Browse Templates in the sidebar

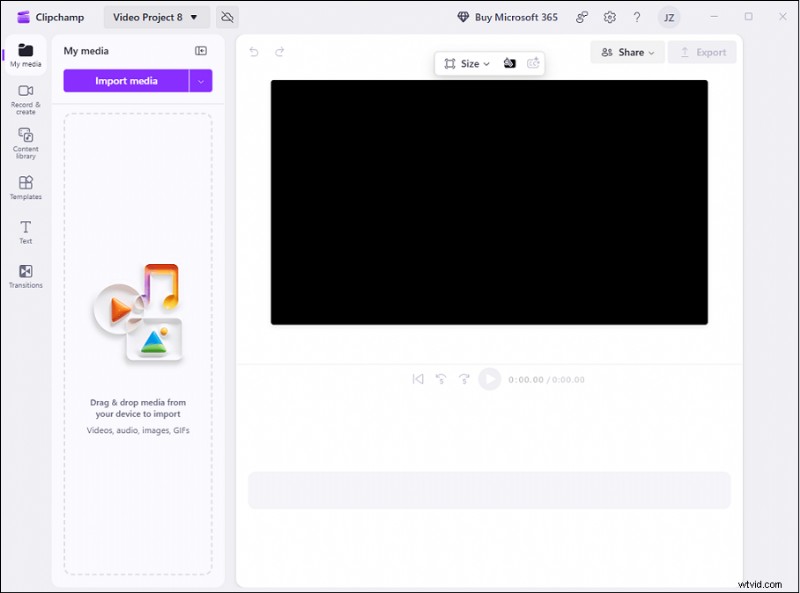click(x=25, y=186)
